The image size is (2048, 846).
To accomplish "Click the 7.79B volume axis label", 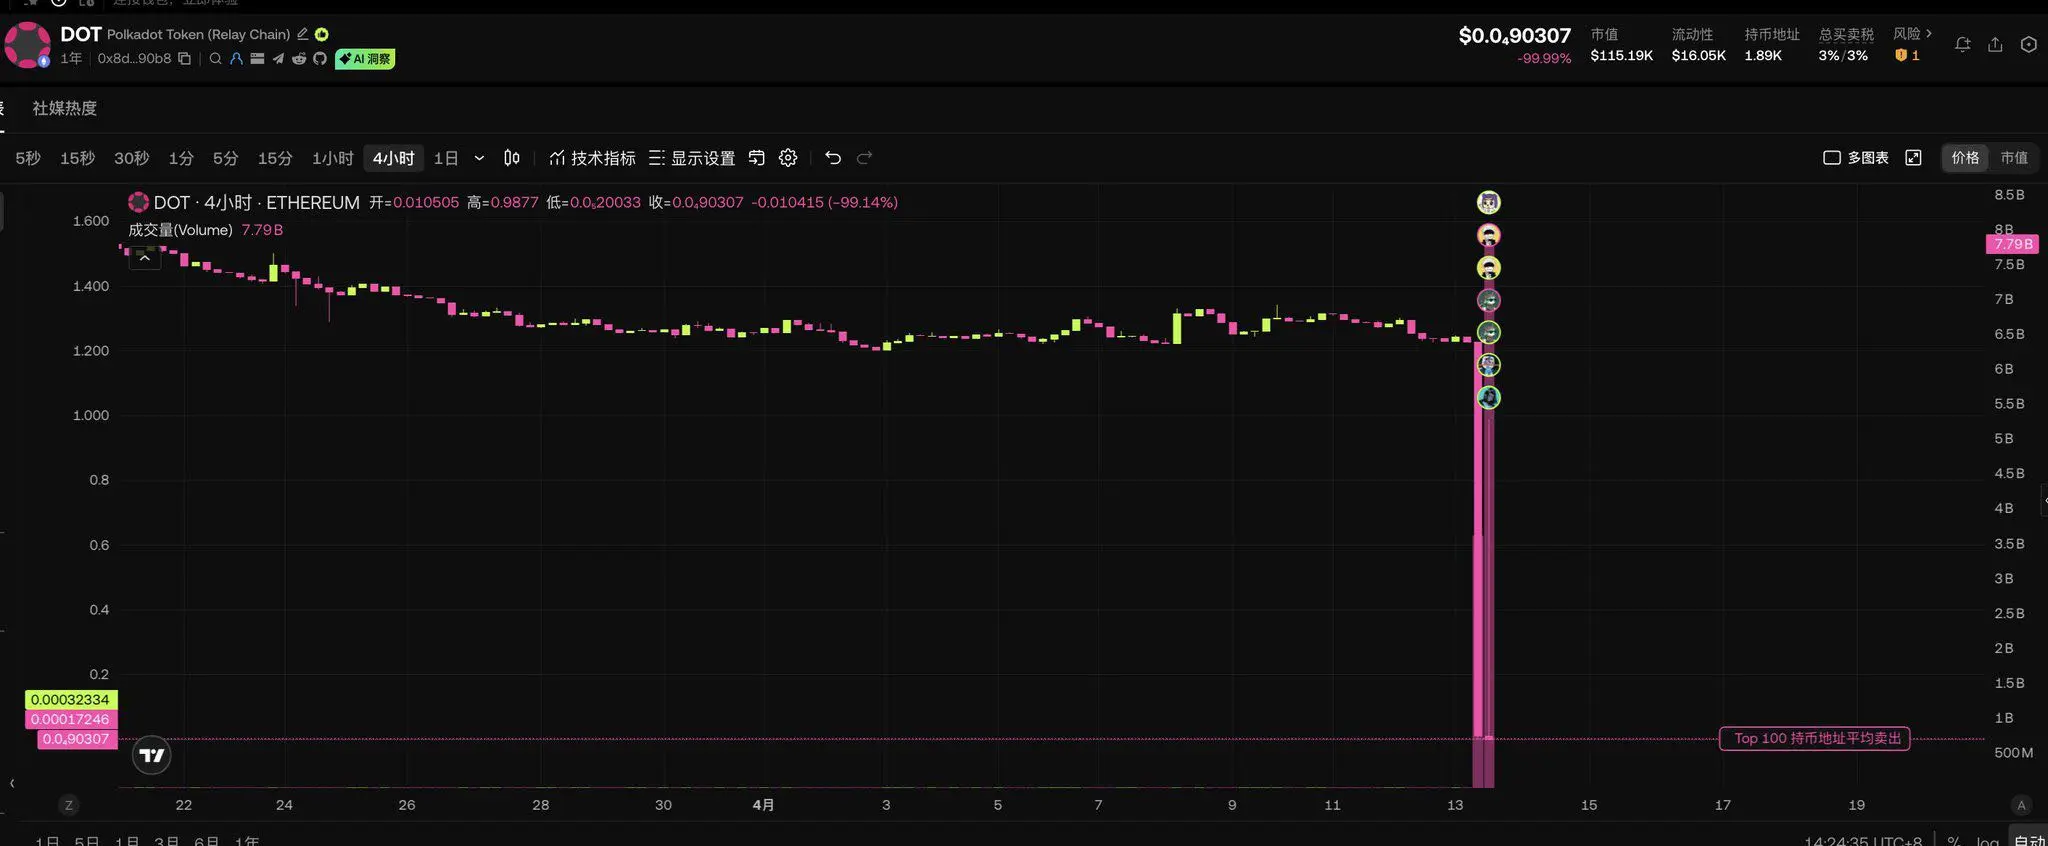I will pos(2013,244).
